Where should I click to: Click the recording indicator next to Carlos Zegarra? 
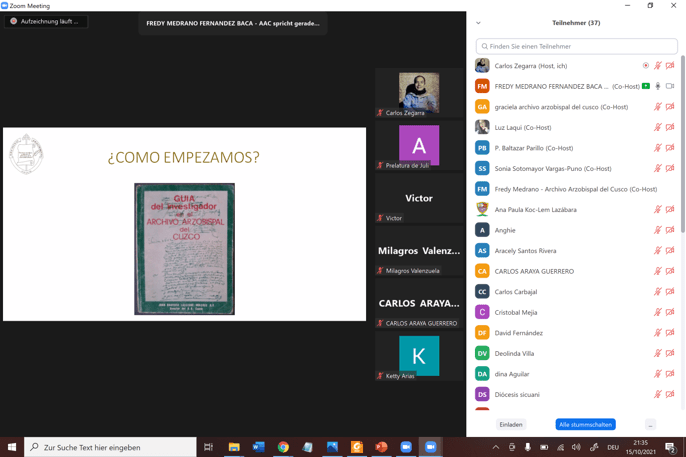[646, 66]
